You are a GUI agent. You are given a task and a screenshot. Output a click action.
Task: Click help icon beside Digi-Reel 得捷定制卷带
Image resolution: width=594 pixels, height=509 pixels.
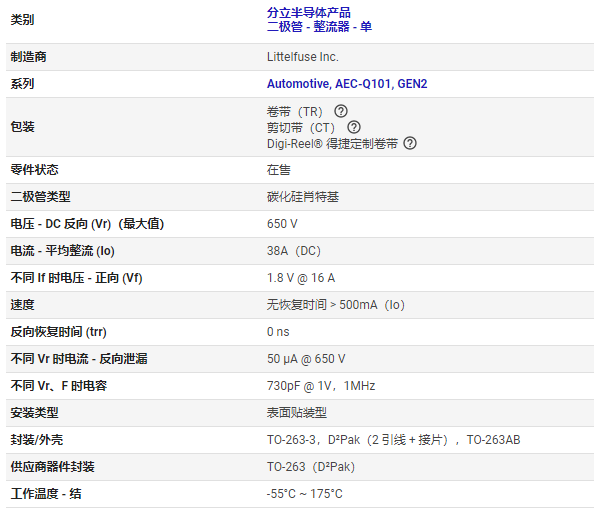pos(410,143)
